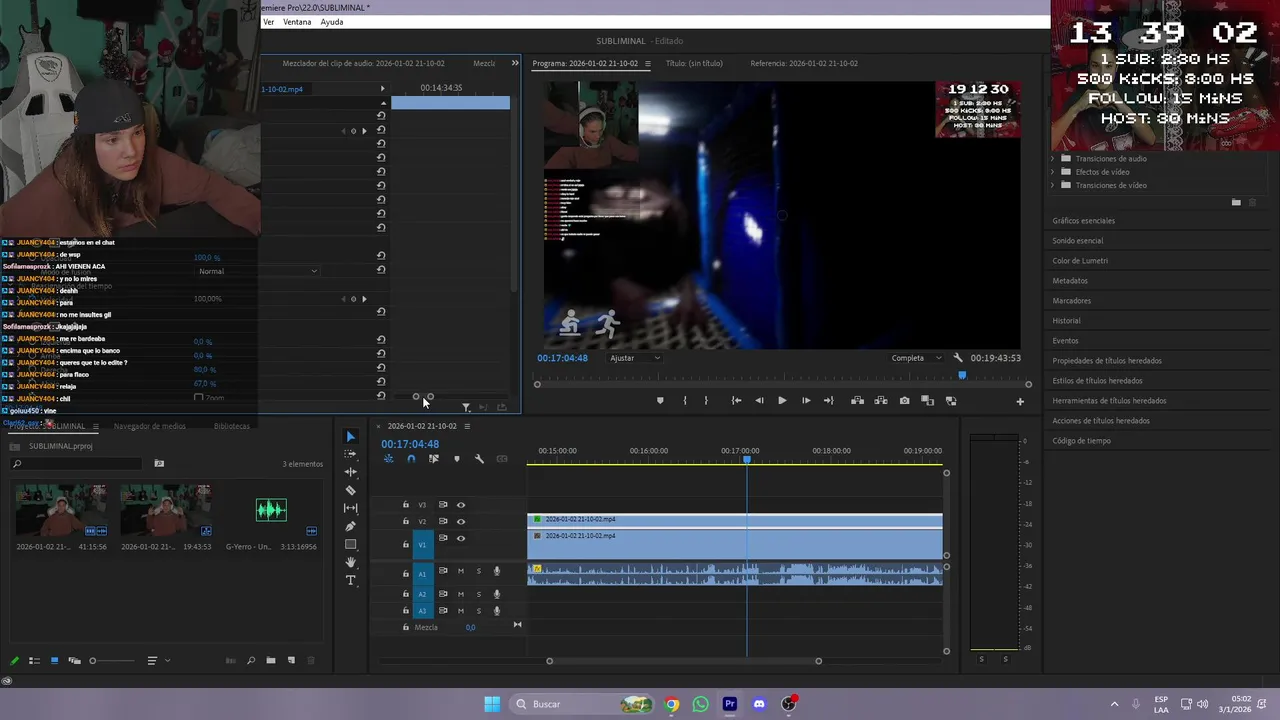
Task: Open the Project panel sort options dropdown
Action: (157, 660)
